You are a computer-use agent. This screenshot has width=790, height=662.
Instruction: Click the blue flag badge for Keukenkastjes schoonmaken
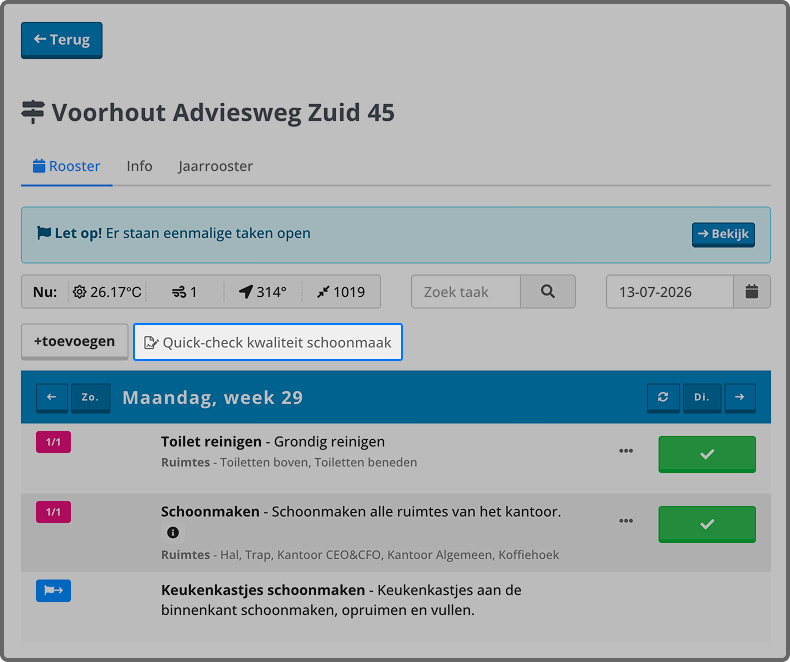pyautogui.click(x=53, y=590)
